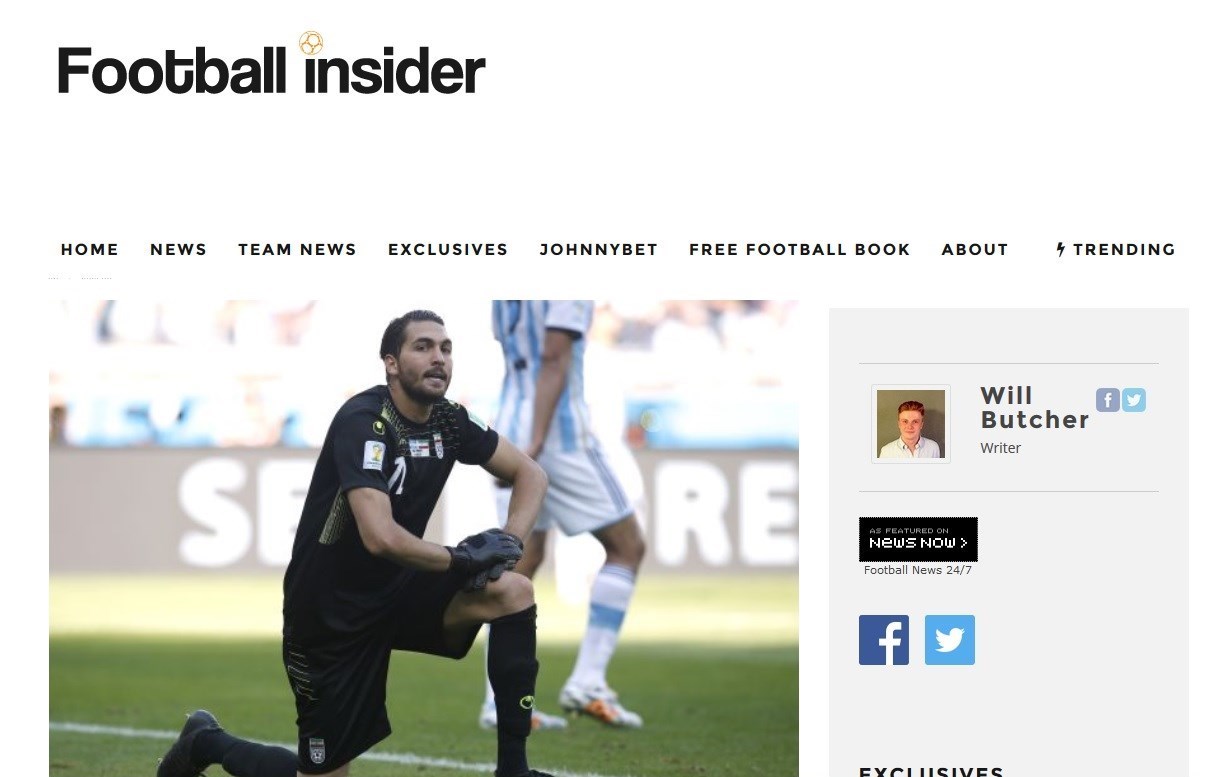This screenshot has width=1220, height=777.
Task: Open Will Butcher's small Facebook profile icon
Action: (x=1107, y=400)
